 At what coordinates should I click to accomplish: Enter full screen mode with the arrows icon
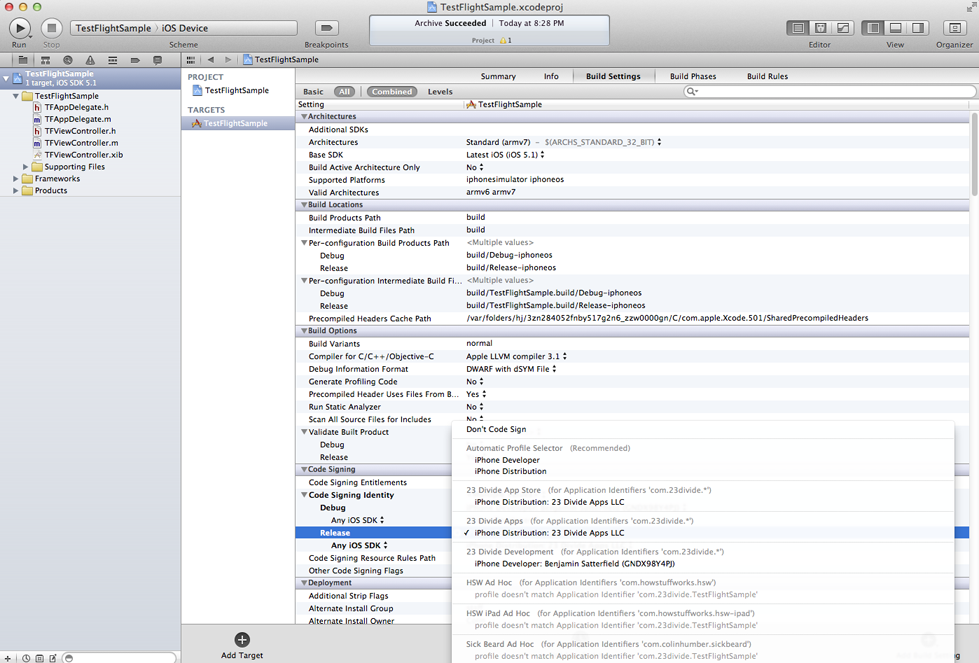(971, 7)
